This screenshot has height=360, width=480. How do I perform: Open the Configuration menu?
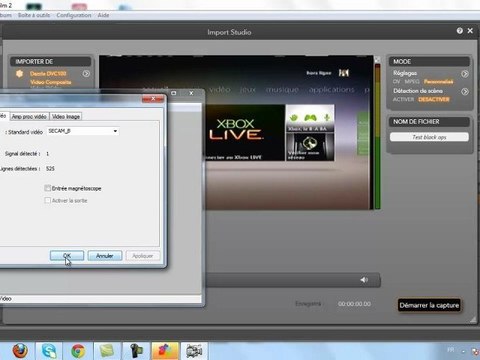[x=74, y=15]
